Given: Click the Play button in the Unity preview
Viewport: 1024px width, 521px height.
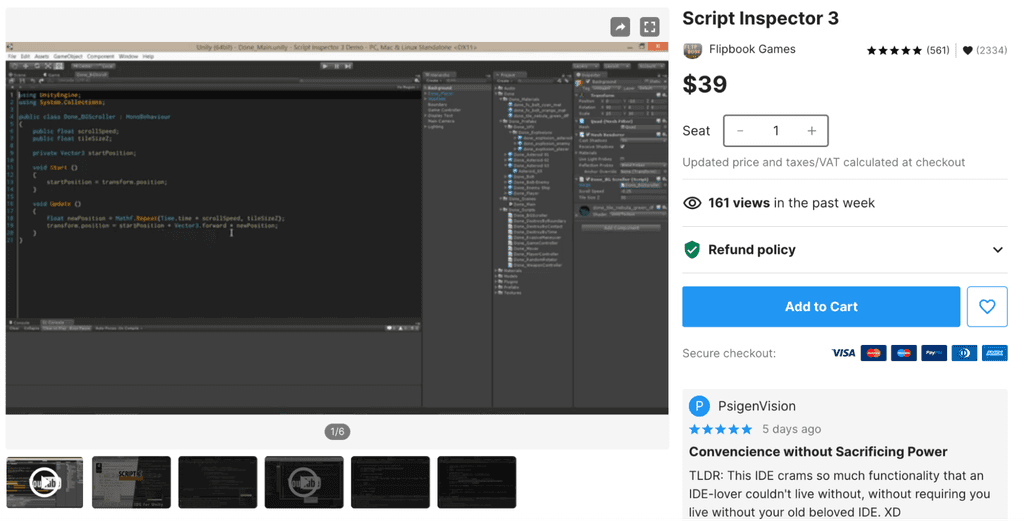Looking at the screenshot, I should click(x=325, y=67).
